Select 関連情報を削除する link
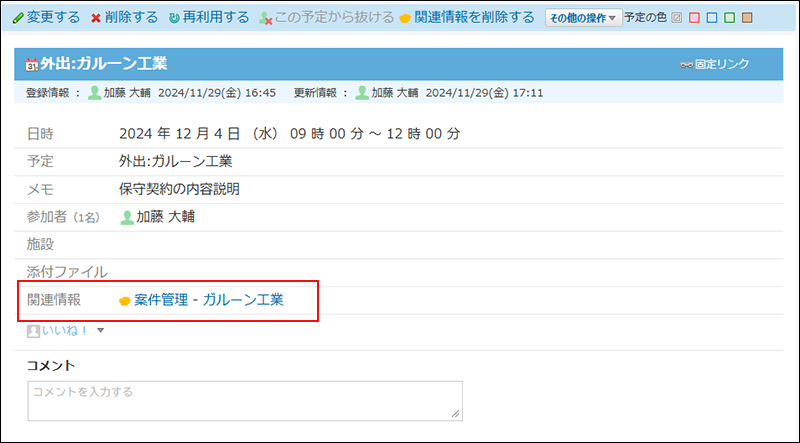The width and height of the screenshot is (800, 443). (474, 17)
